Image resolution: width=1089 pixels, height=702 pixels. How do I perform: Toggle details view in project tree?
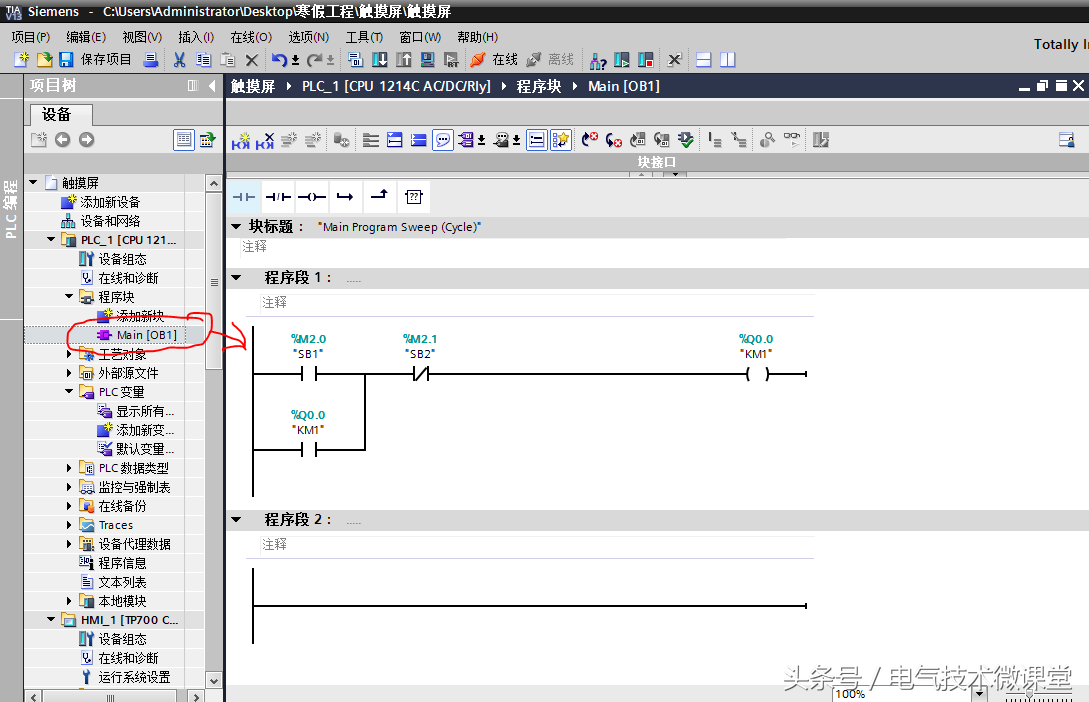click(183, 140)
